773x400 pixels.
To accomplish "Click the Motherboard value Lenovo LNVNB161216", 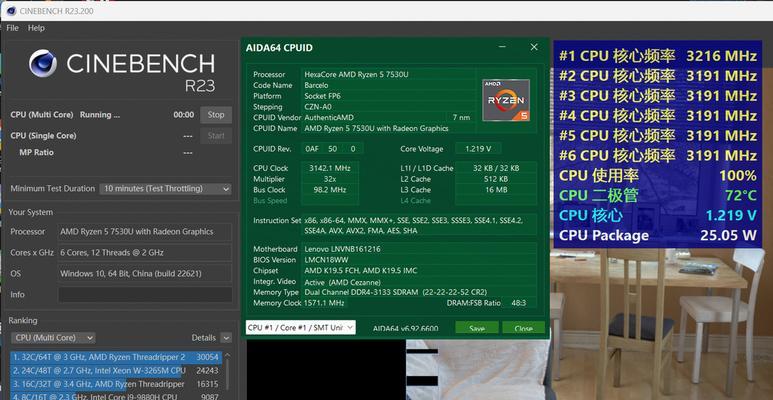I will pos(342,249).
